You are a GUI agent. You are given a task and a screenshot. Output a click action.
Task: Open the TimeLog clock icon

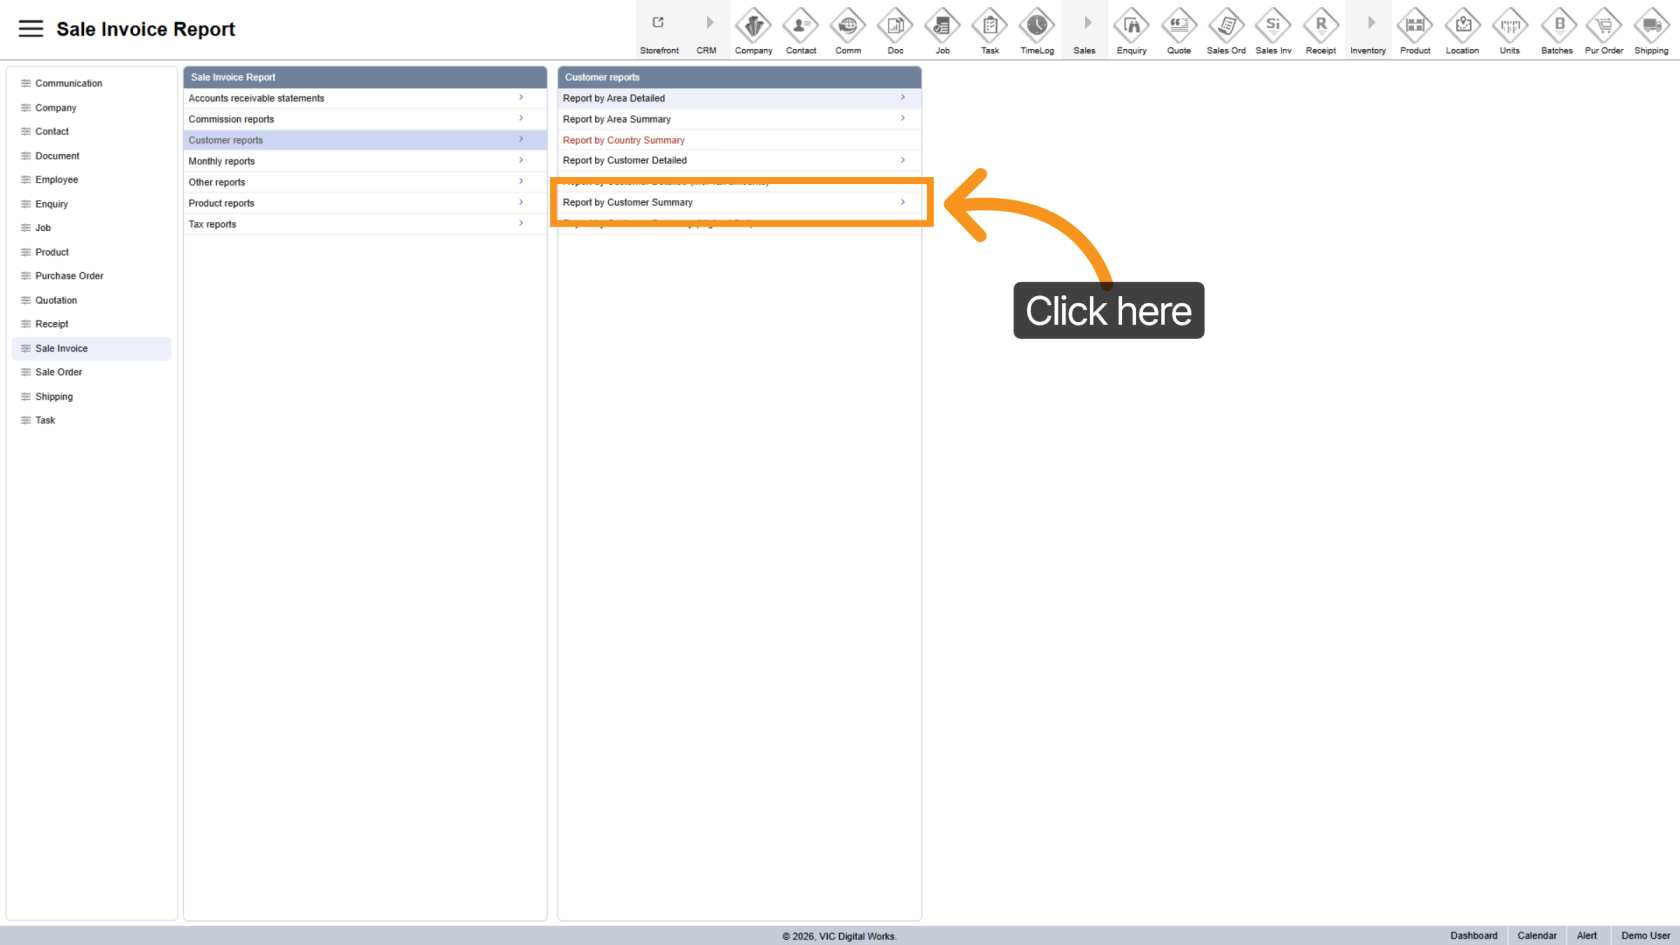click(1036, 26)
